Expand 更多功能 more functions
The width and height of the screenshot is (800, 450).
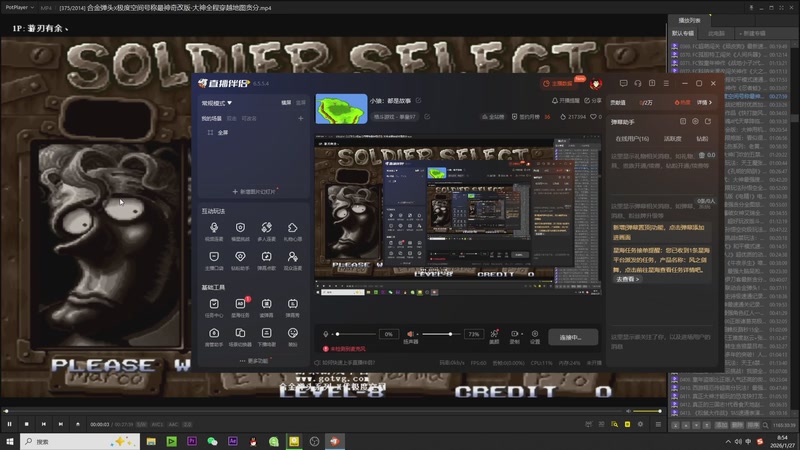[254, 361]
